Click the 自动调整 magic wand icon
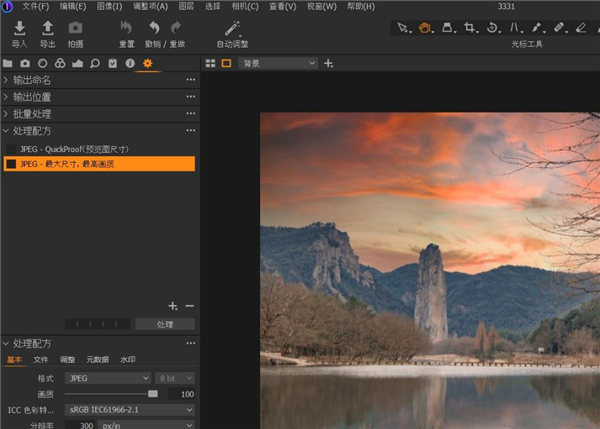This screenshot has height=429, width=600. coord(232,28)
